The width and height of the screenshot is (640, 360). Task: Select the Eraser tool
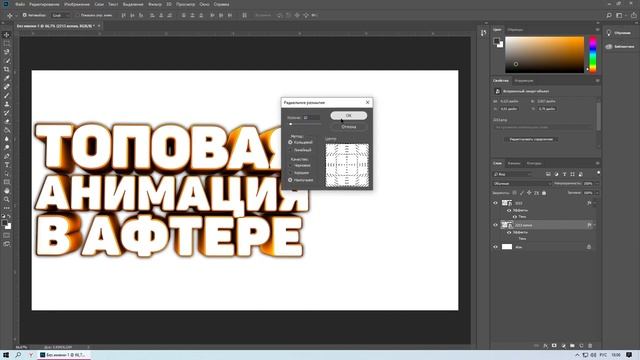[7, 122]
